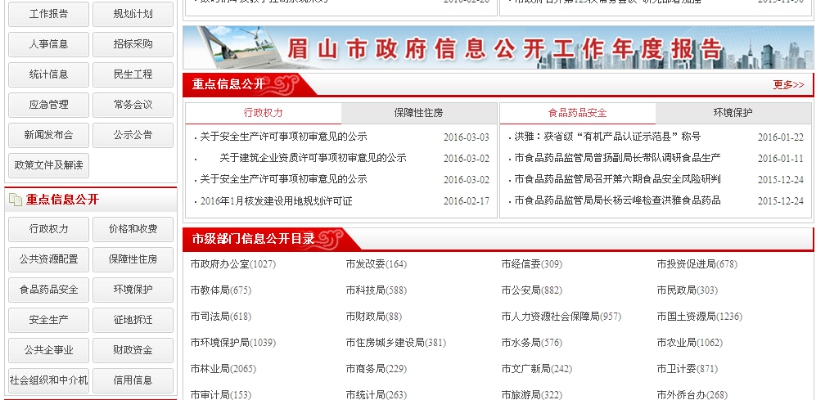Open 关于建筑企业资质许可事项初审意见的公示 article

coord(313,158)
